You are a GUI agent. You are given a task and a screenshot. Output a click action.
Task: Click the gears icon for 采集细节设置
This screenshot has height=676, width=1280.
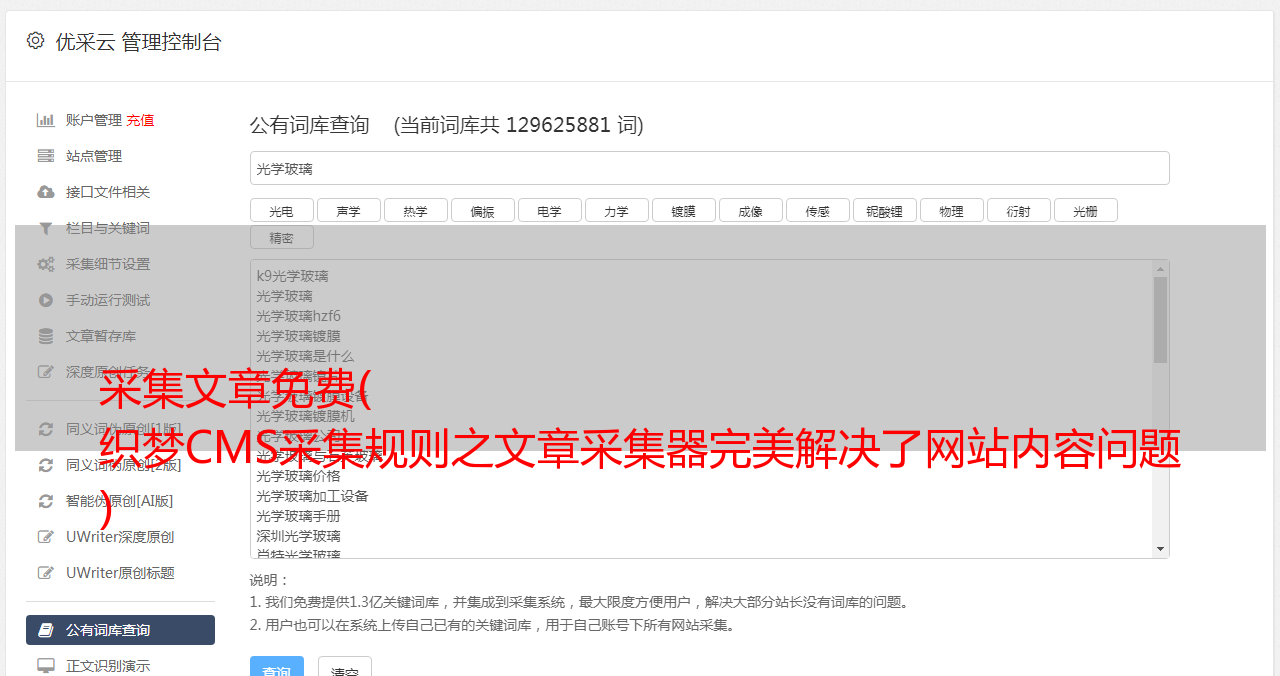(x=45, y=264)
